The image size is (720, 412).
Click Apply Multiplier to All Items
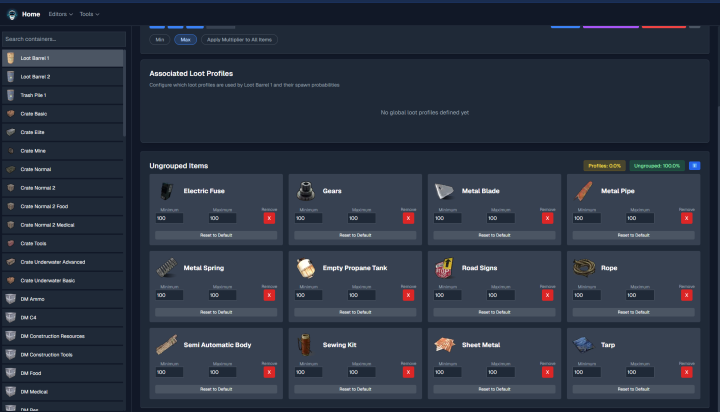point(239,40)
